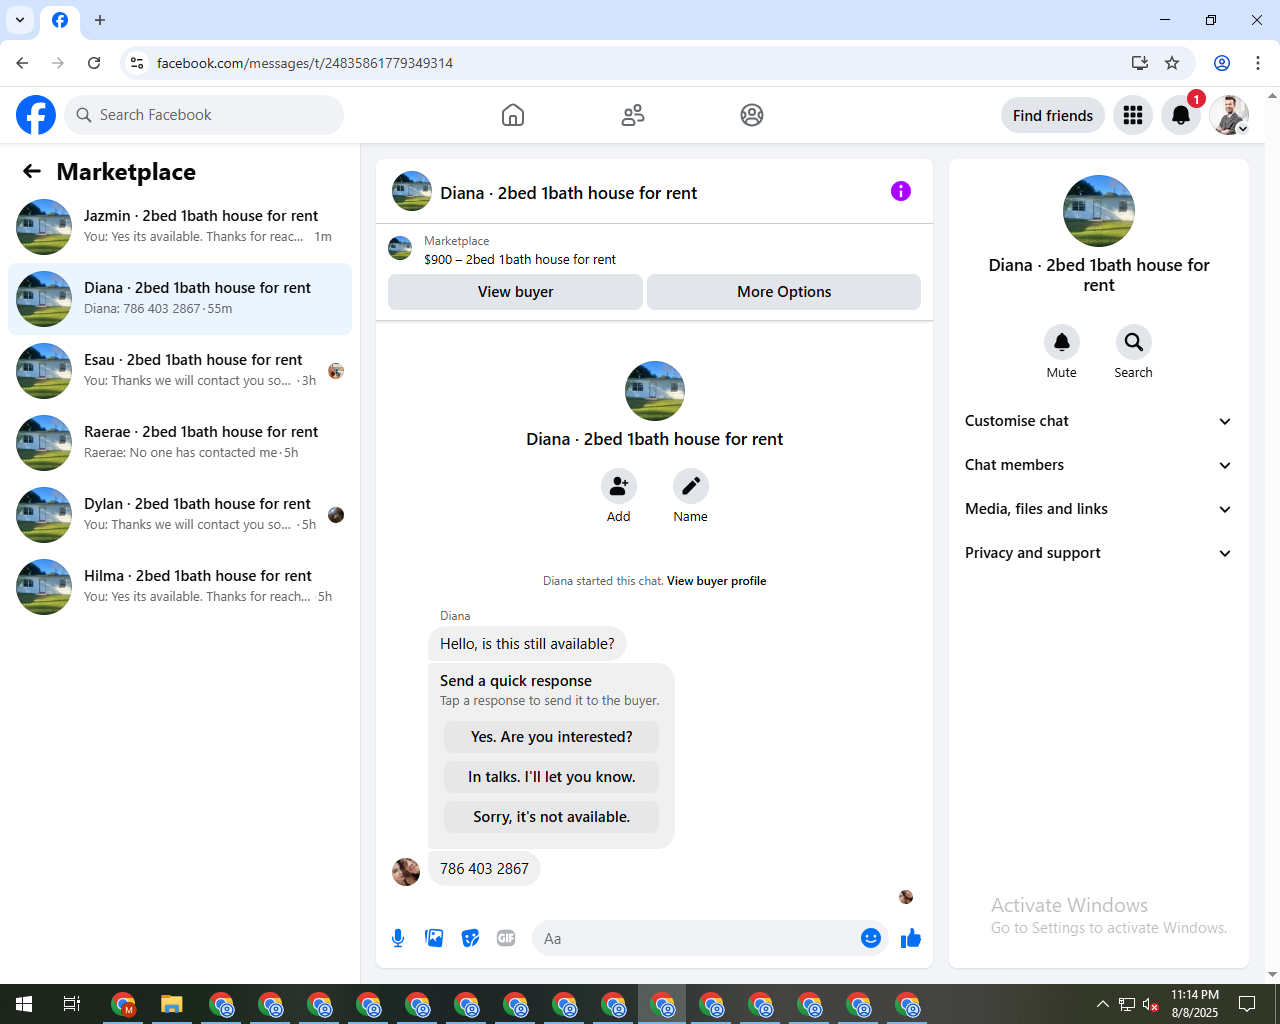The image size is (1280, 1024).
Task: Record a voice clip
Action: 398,938
